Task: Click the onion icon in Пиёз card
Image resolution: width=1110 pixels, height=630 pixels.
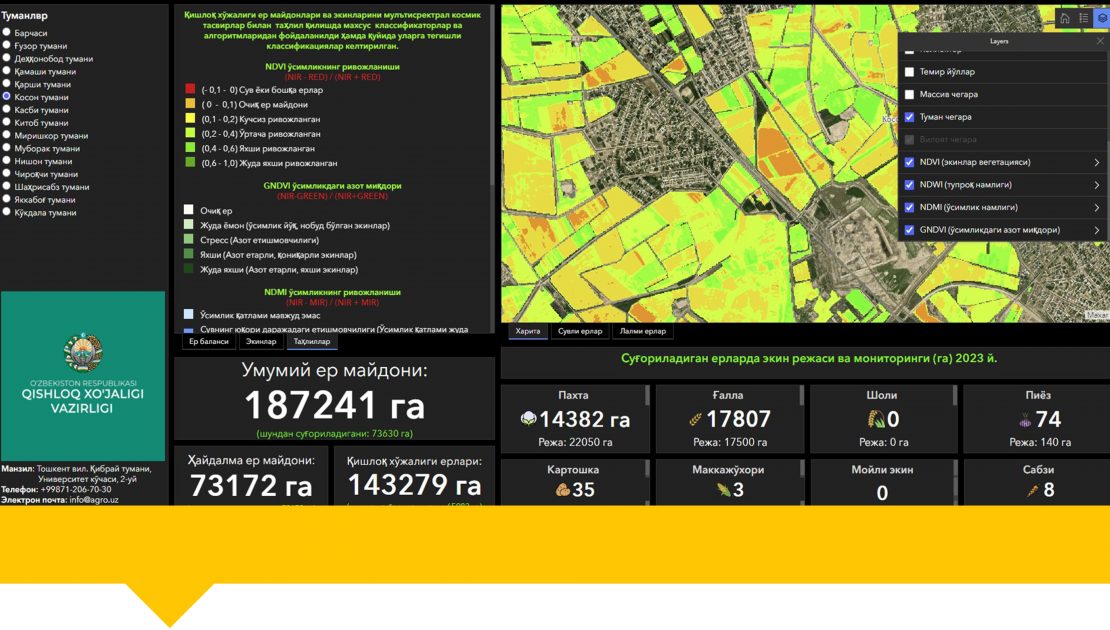Action: point(1023,419)
